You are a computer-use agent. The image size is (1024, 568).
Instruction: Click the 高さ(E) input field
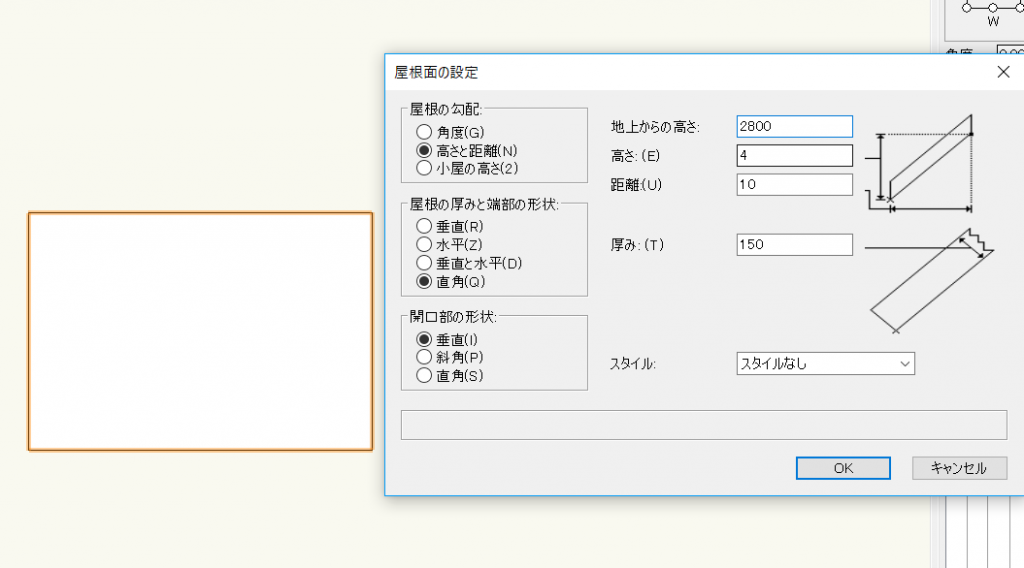pyautogui.click(x=794, y=155)
